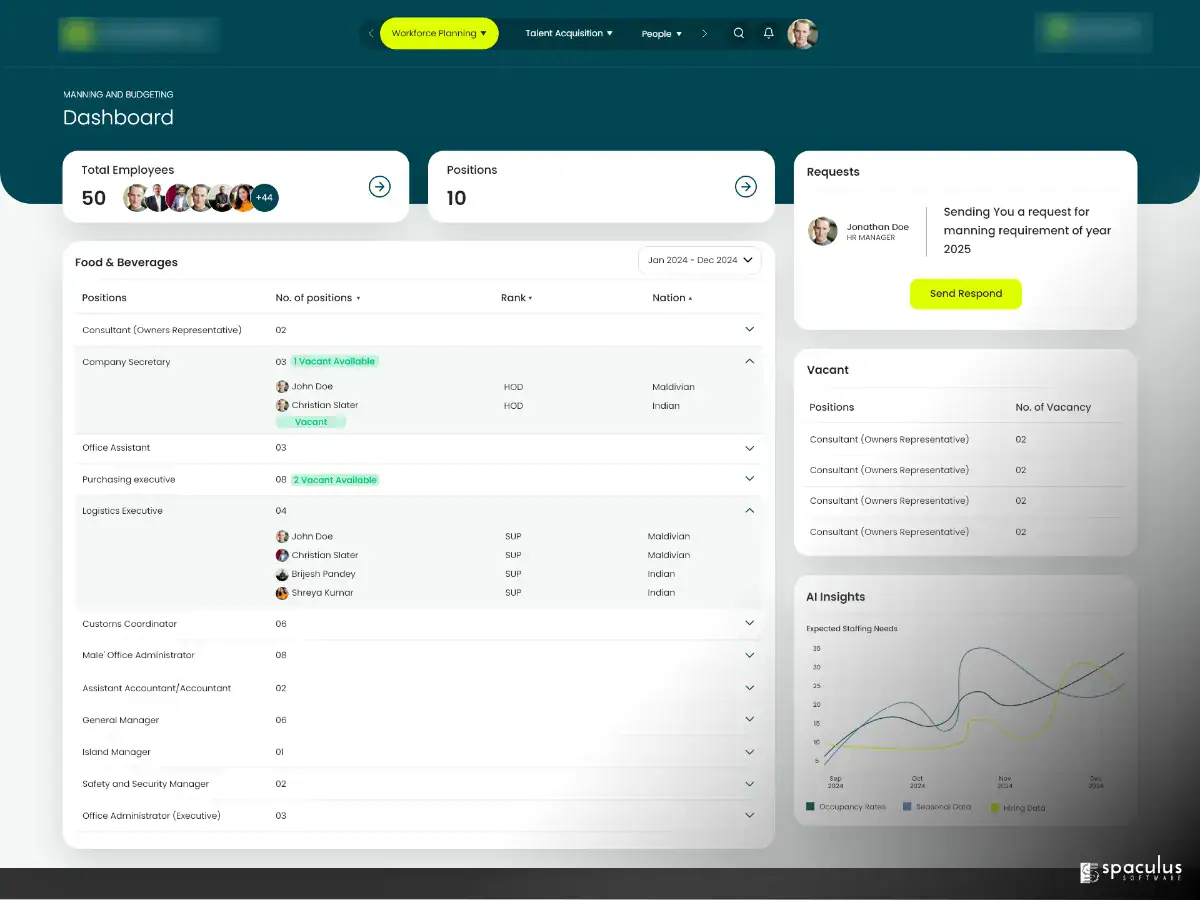1200x900 pixels.
Task: Click the Hiring Data legend swatch
Action: click(995, 807)
